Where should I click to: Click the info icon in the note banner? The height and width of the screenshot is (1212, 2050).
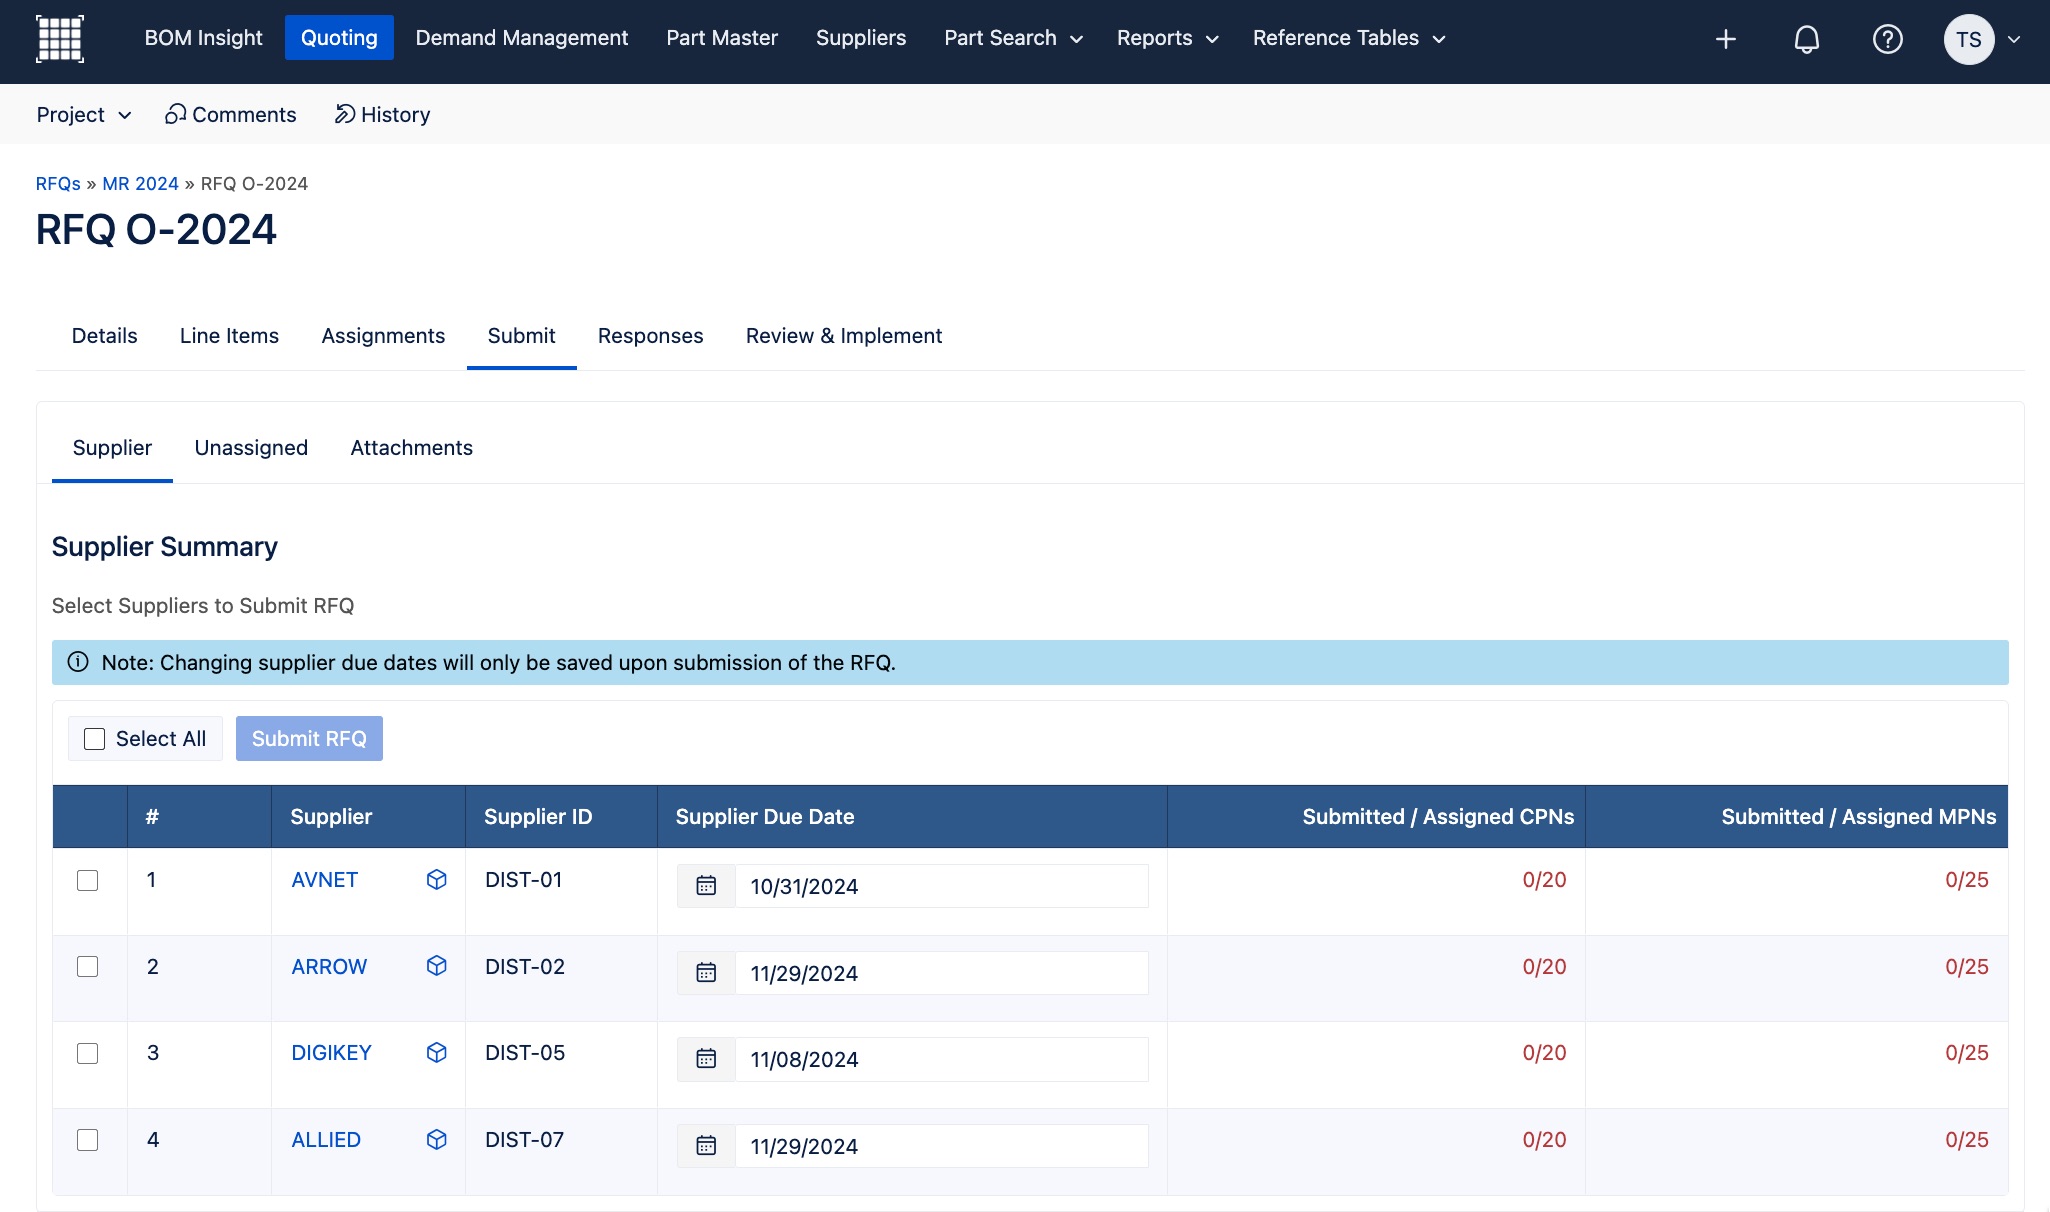click(78, 662)
